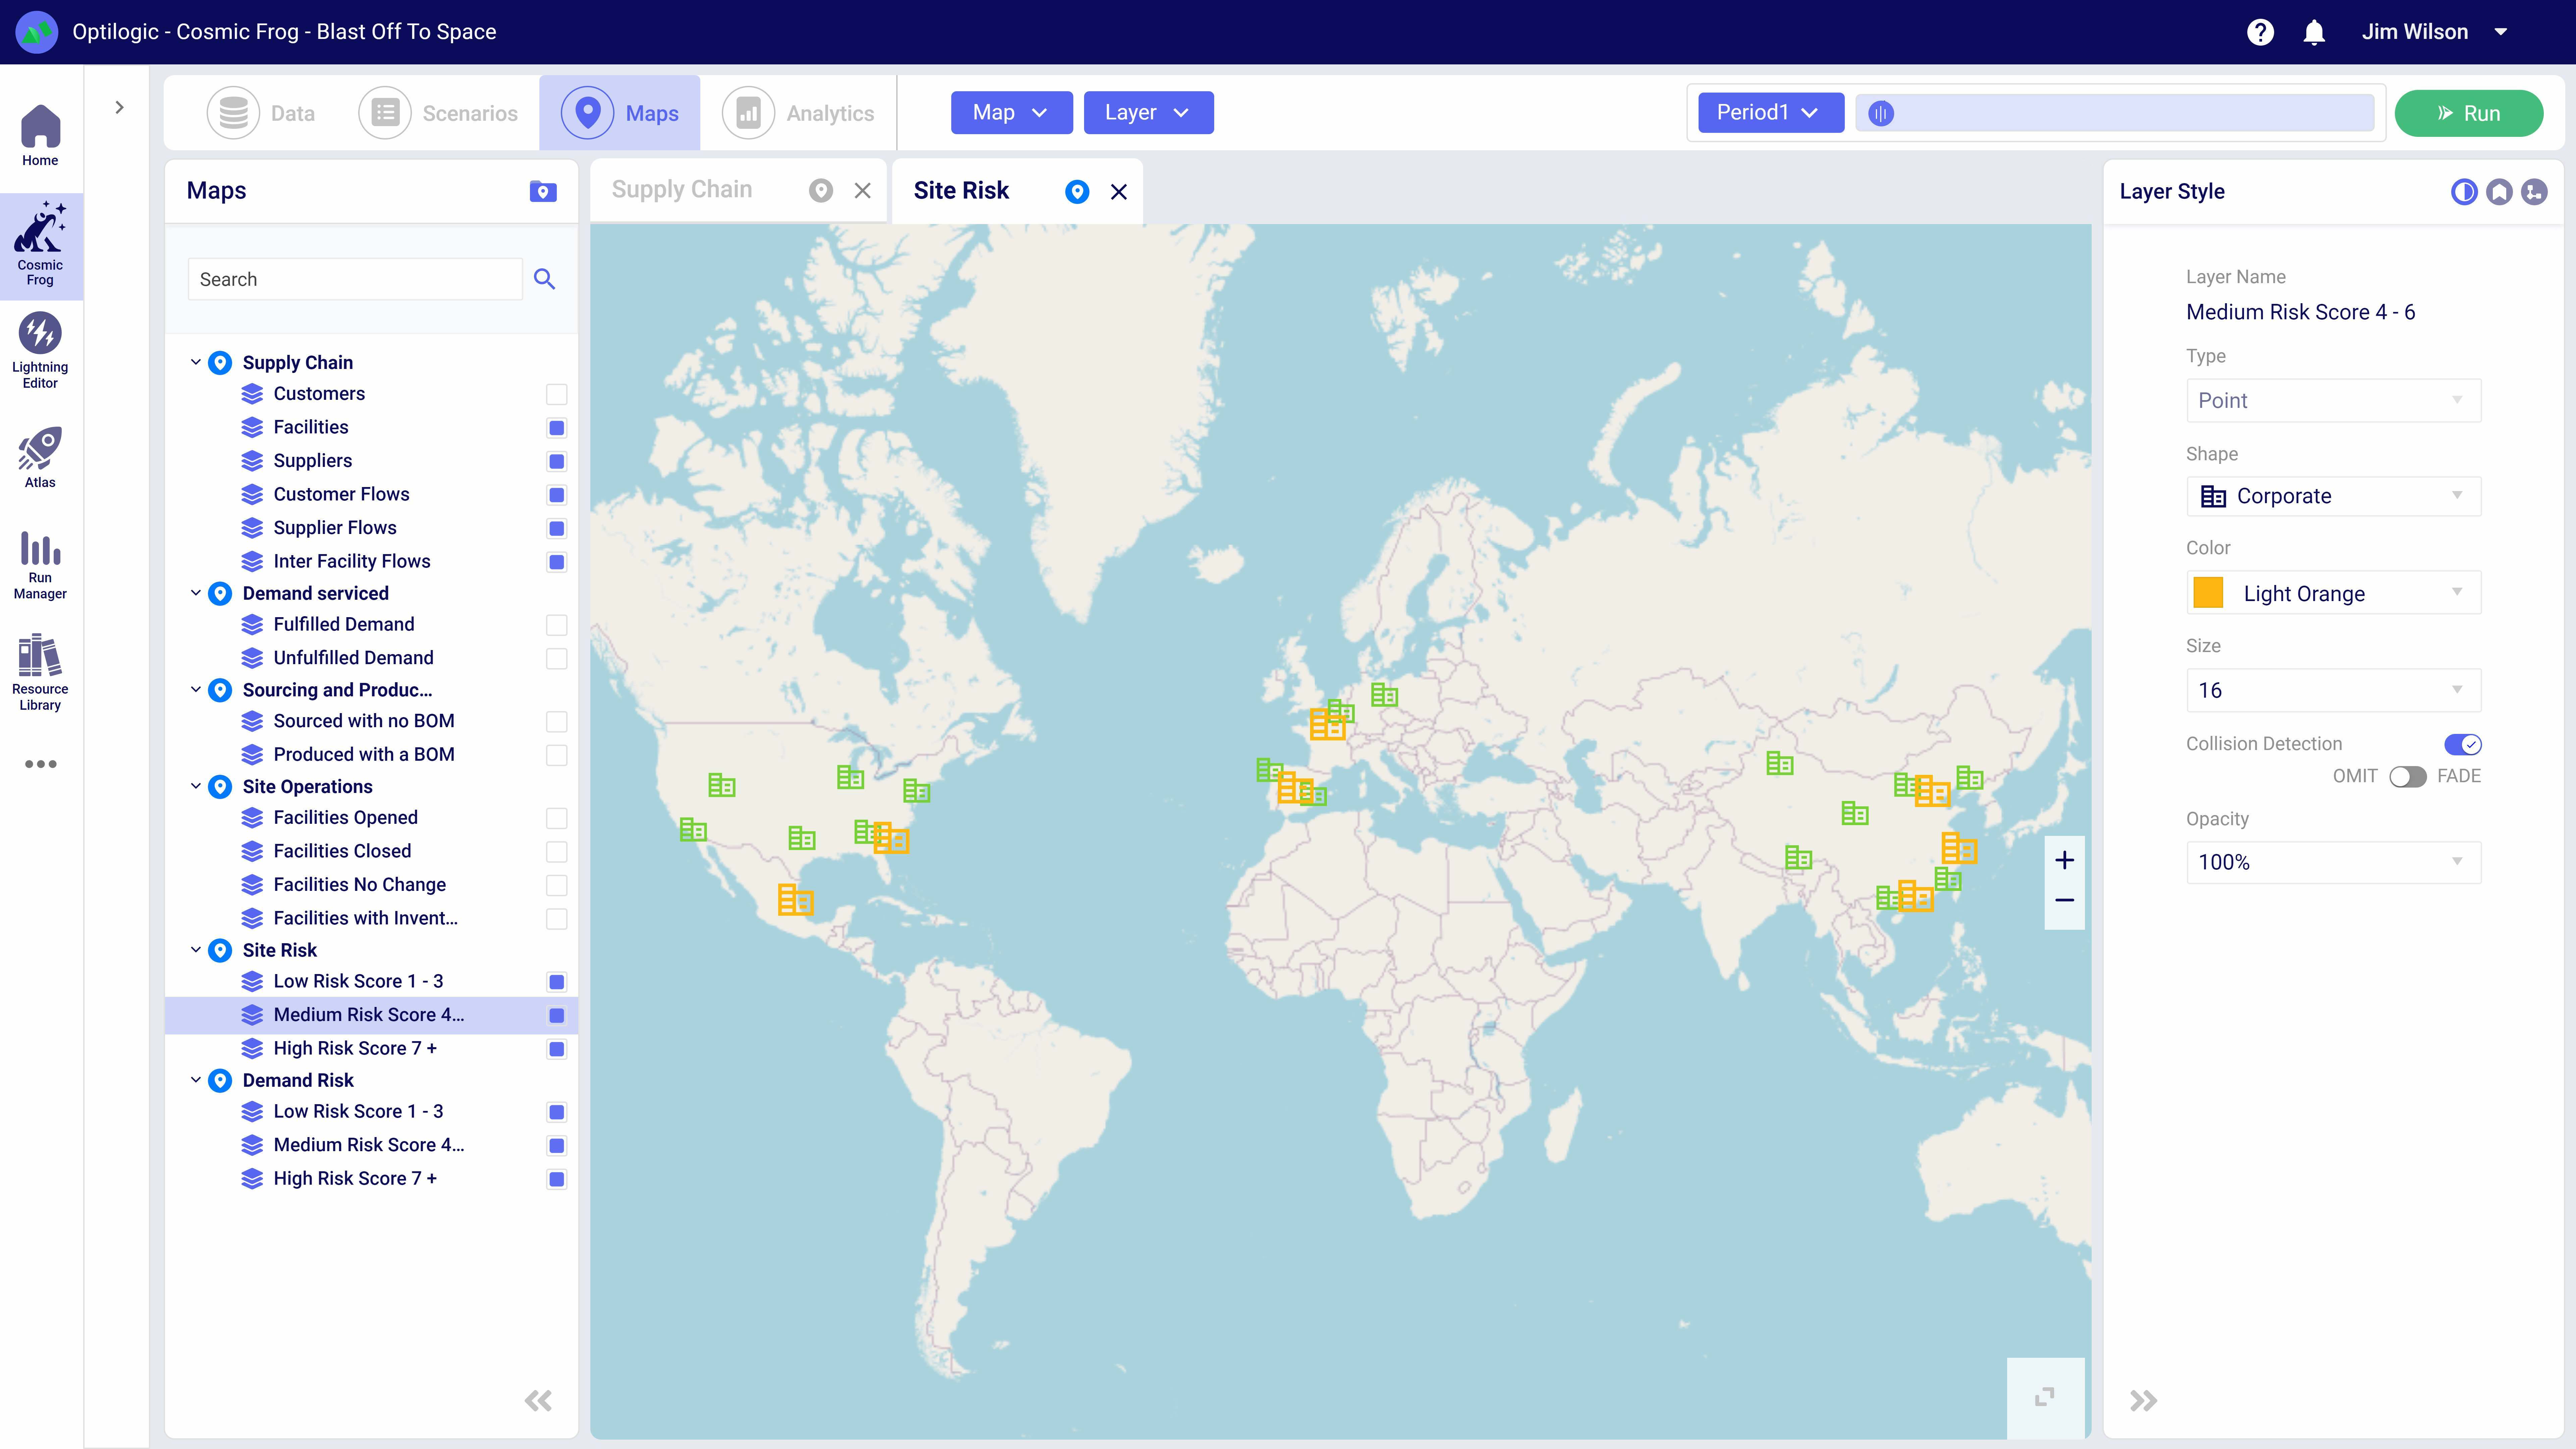Click the green Run button
Screen dimensions: 2576x1449
(x=2468, y=113)
